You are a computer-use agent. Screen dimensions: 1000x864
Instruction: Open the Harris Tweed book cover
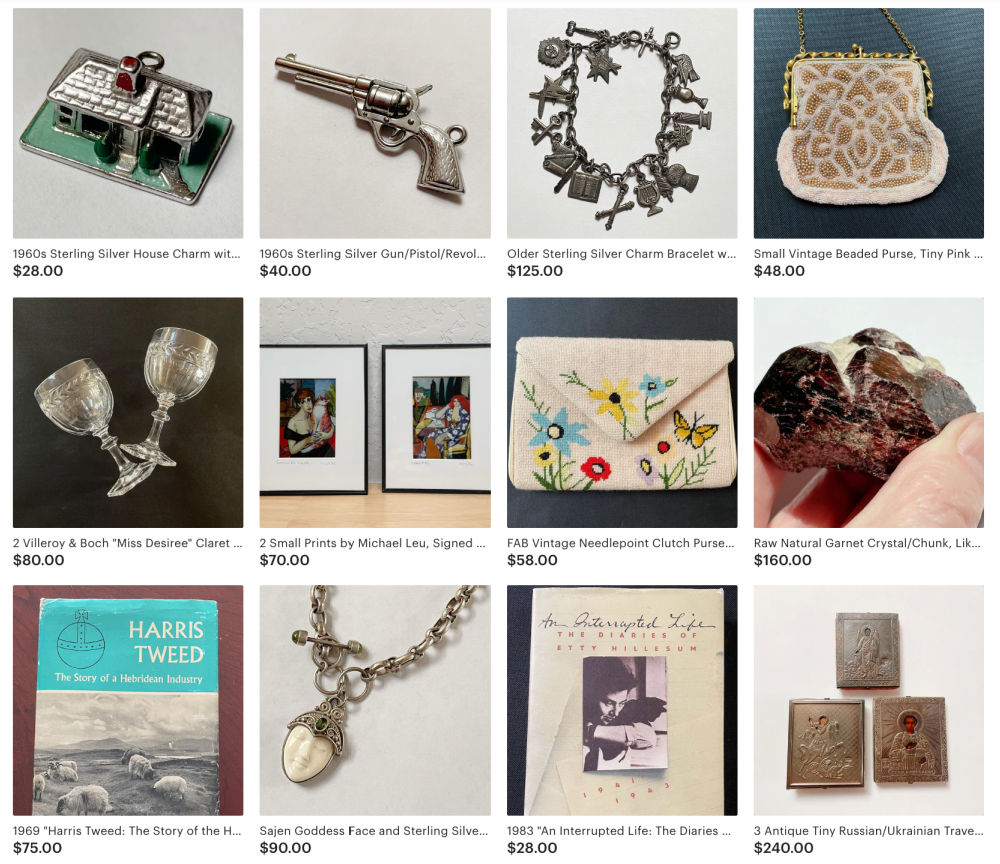tap(128, 700)
